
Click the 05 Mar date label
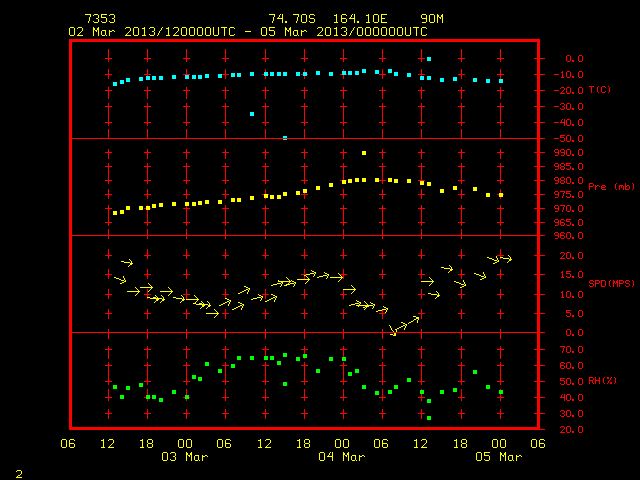coord(499,457)
